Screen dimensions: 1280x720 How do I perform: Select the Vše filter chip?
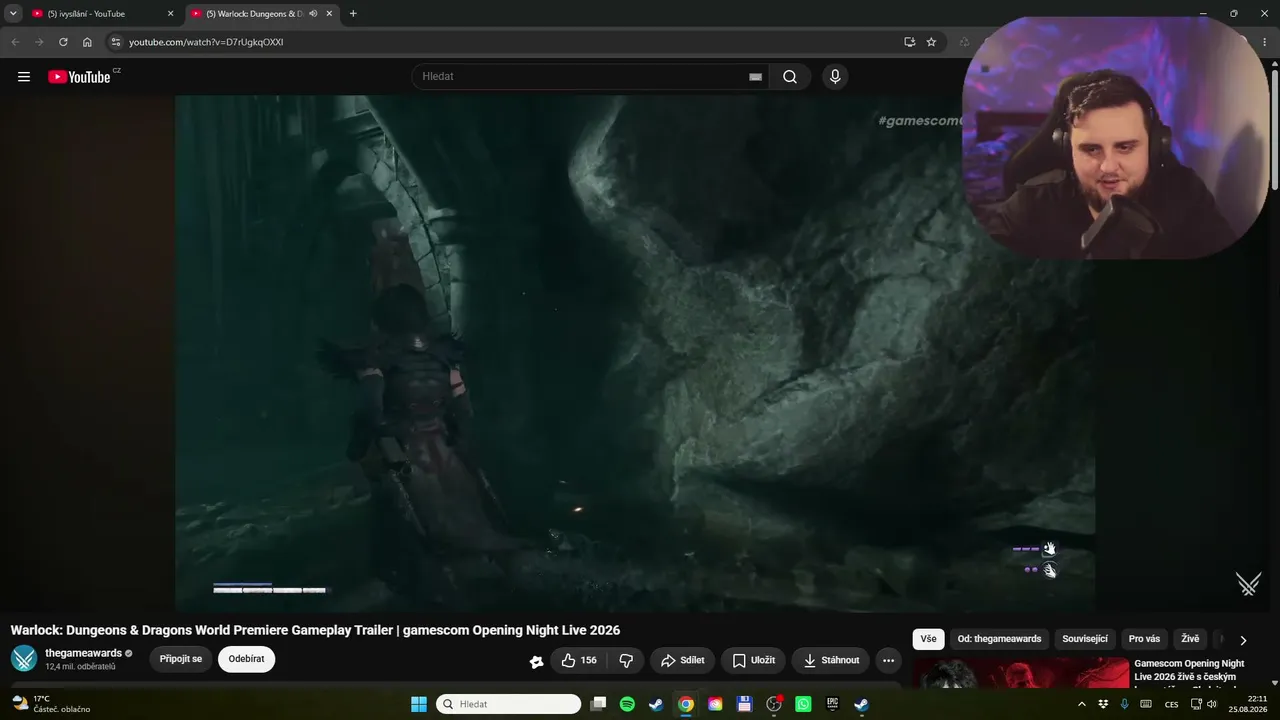click(928, 639)
